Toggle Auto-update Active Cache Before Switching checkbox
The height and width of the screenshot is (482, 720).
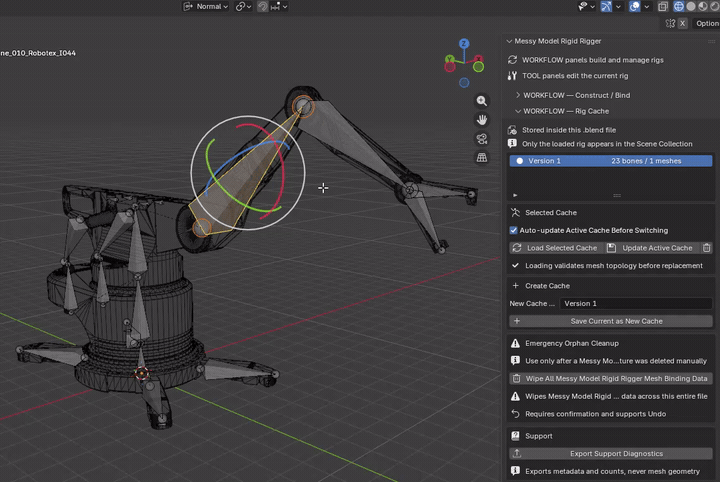(x=513, y=230)
